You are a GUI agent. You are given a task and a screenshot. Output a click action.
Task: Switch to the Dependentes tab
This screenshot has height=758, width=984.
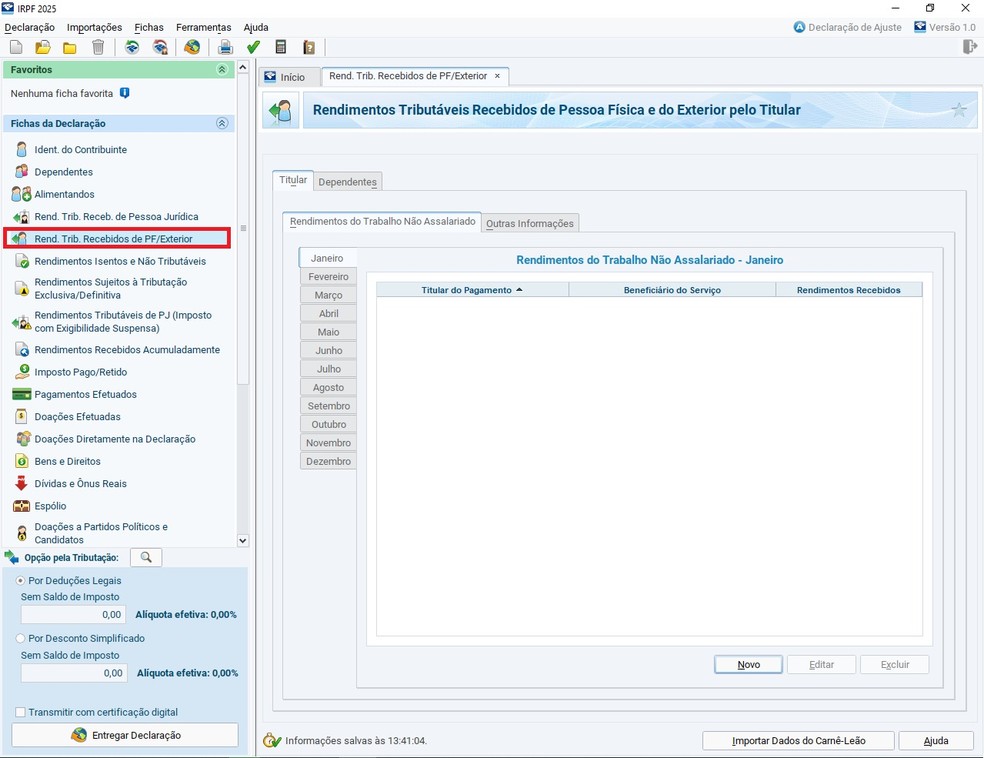pyautogui.click(x=347, y=182)
